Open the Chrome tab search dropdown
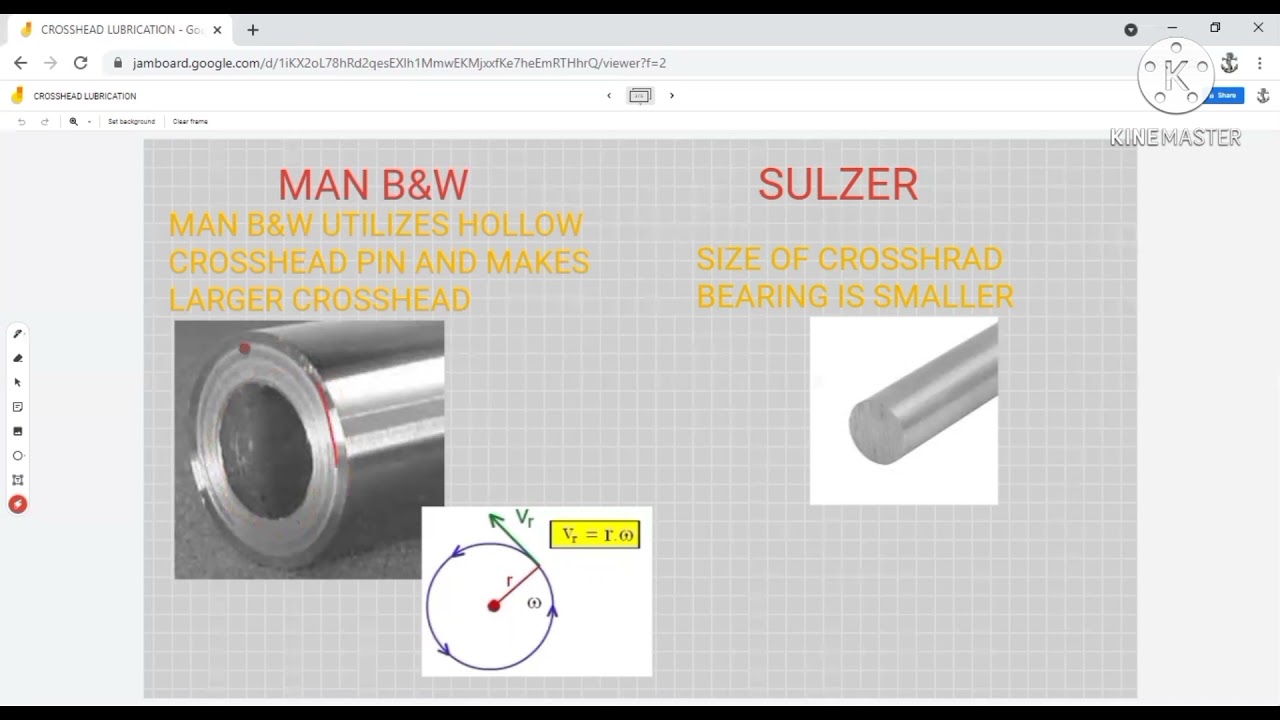Screen dimensions: 1280x720 1131,29
